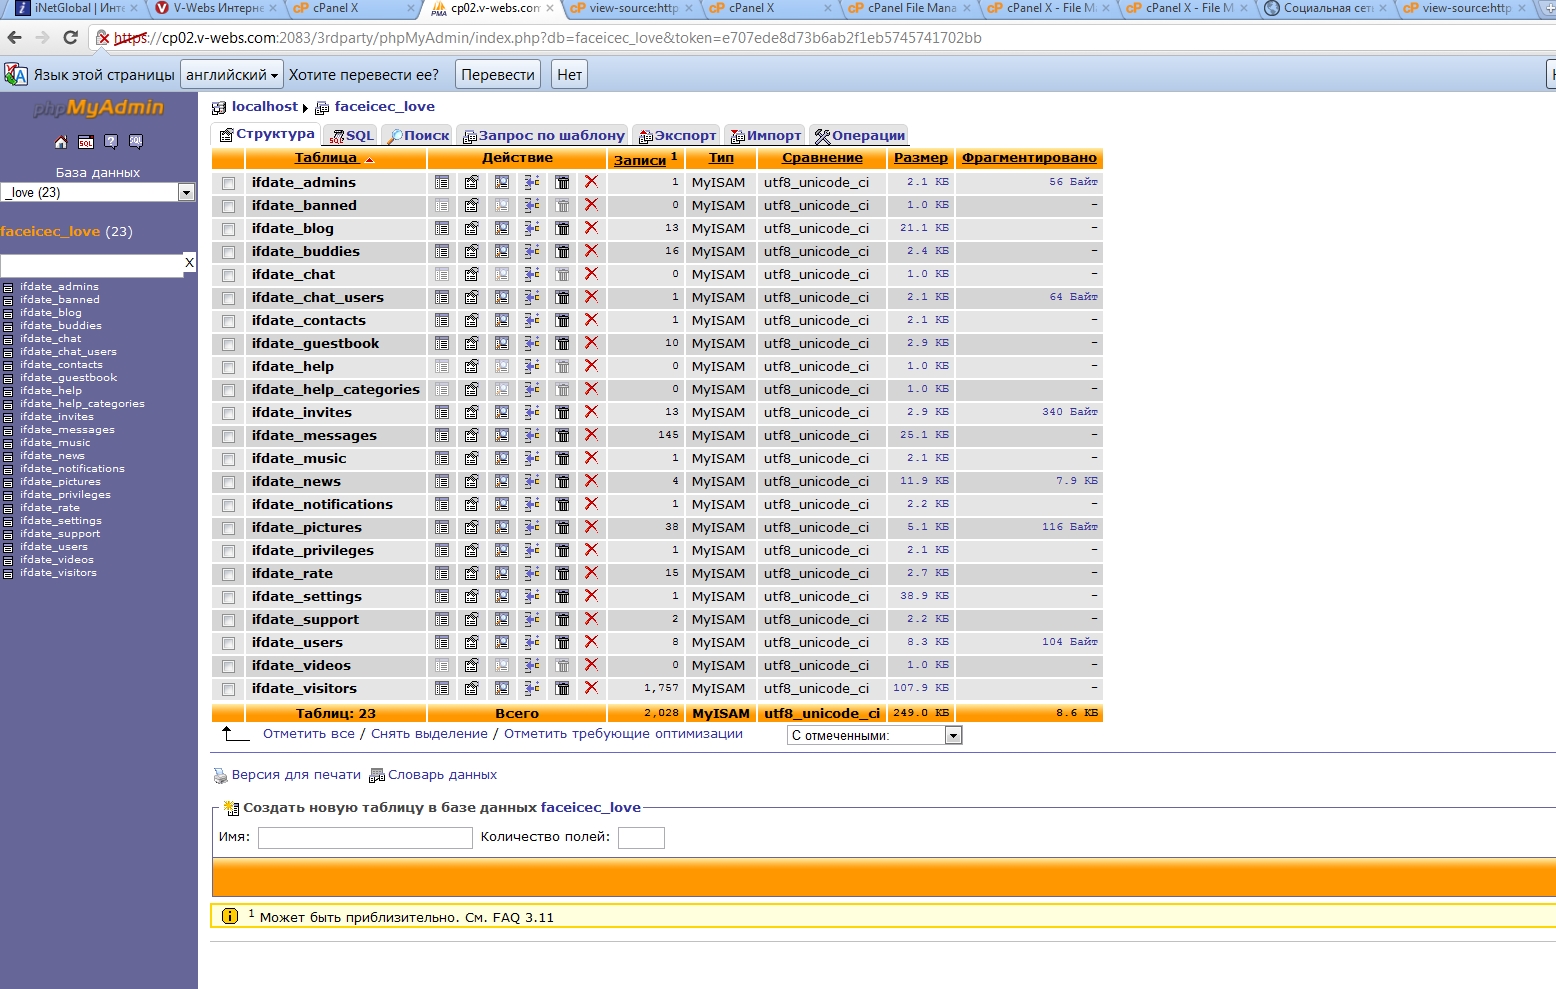This screenshot has height=989, width=1556.
Task: Click browse icon in ifdate_chat_users row
Action: tap(442, 297)
